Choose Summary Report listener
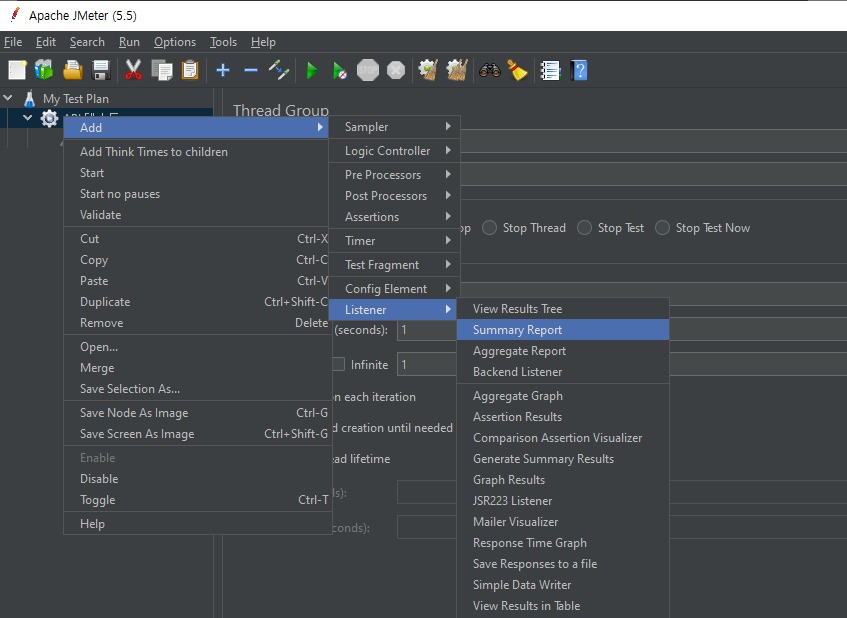This screenshot has width=847, height=618. (x=563, y=330)
